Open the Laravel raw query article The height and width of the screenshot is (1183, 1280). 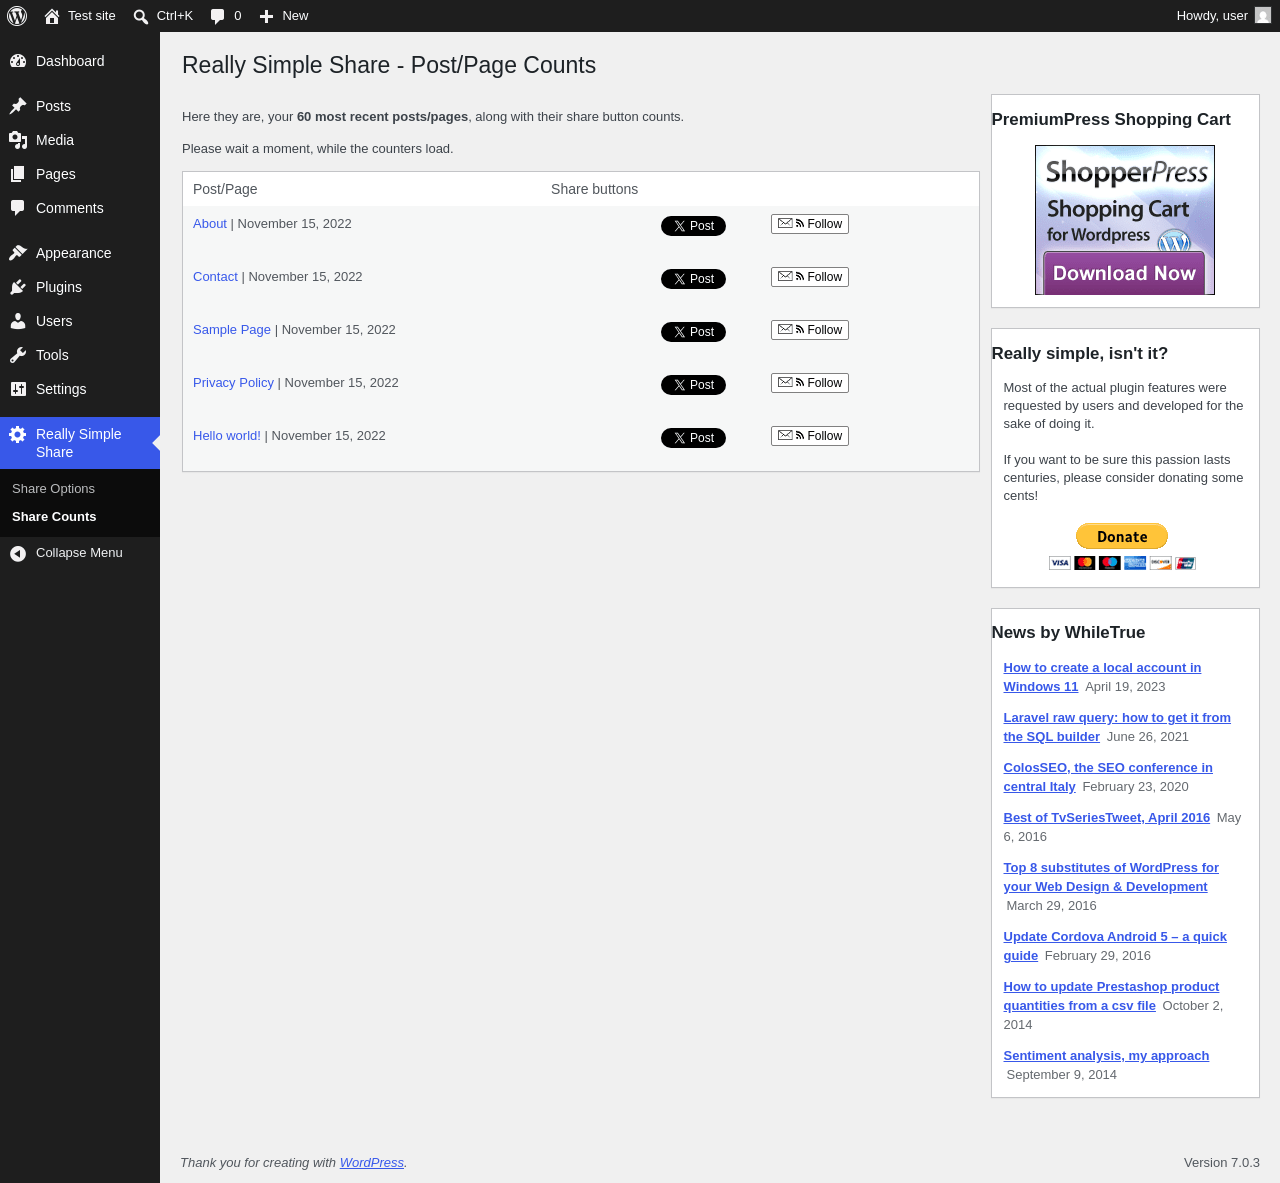pyautogui.click(x=1117, y=727)
